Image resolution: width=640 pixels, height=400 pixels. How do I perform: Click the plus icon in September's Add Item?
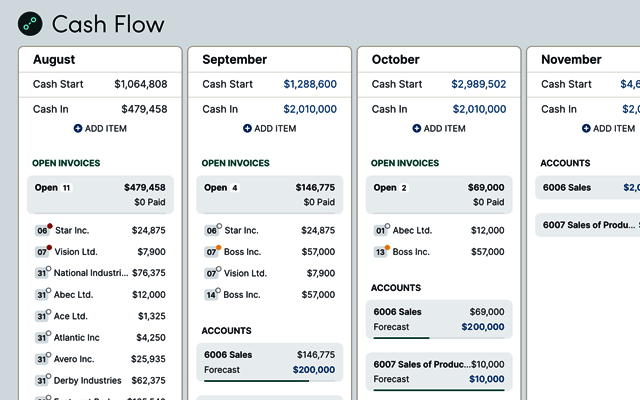coord(248,128)
